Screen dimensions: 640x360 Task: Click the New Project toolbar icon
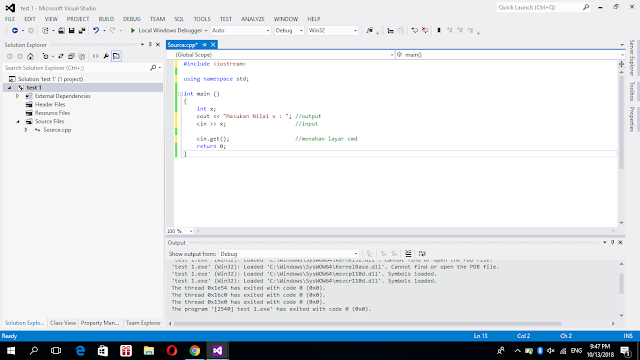tap(45, 31)
